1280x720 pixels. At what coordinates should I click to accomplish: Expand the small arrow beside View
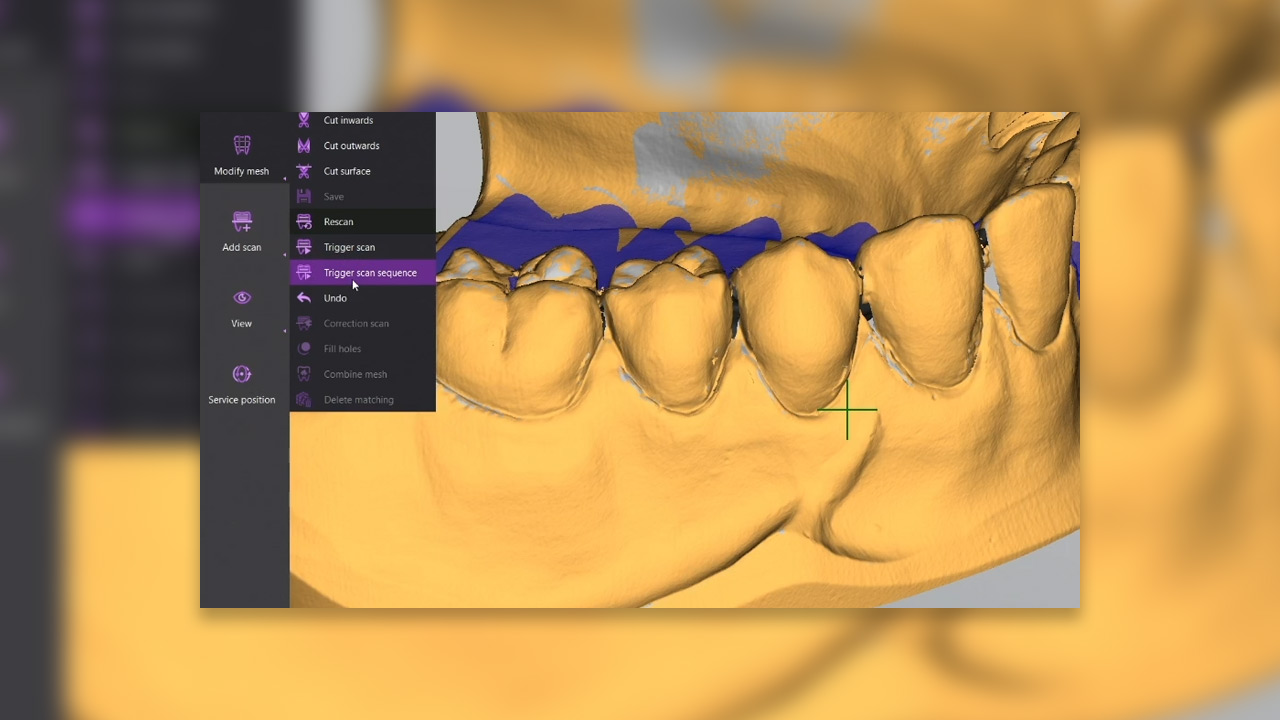(285, 331)
